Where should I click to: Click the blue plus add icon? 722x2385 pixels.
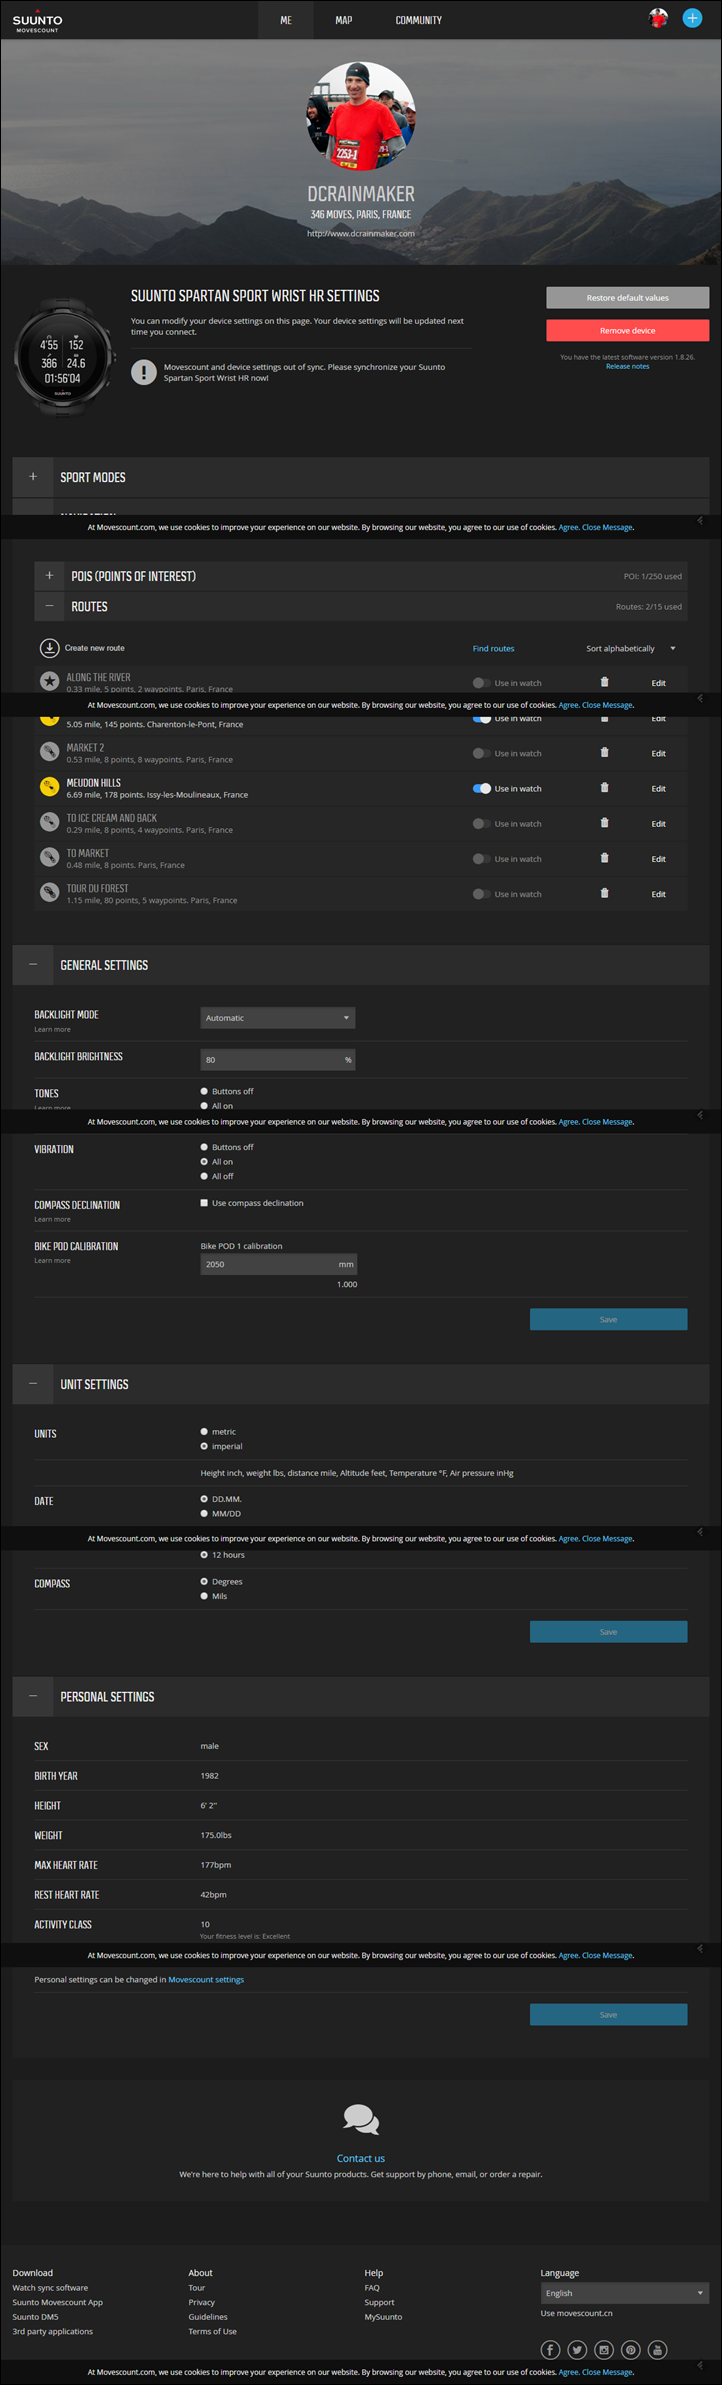click(692, 18)
